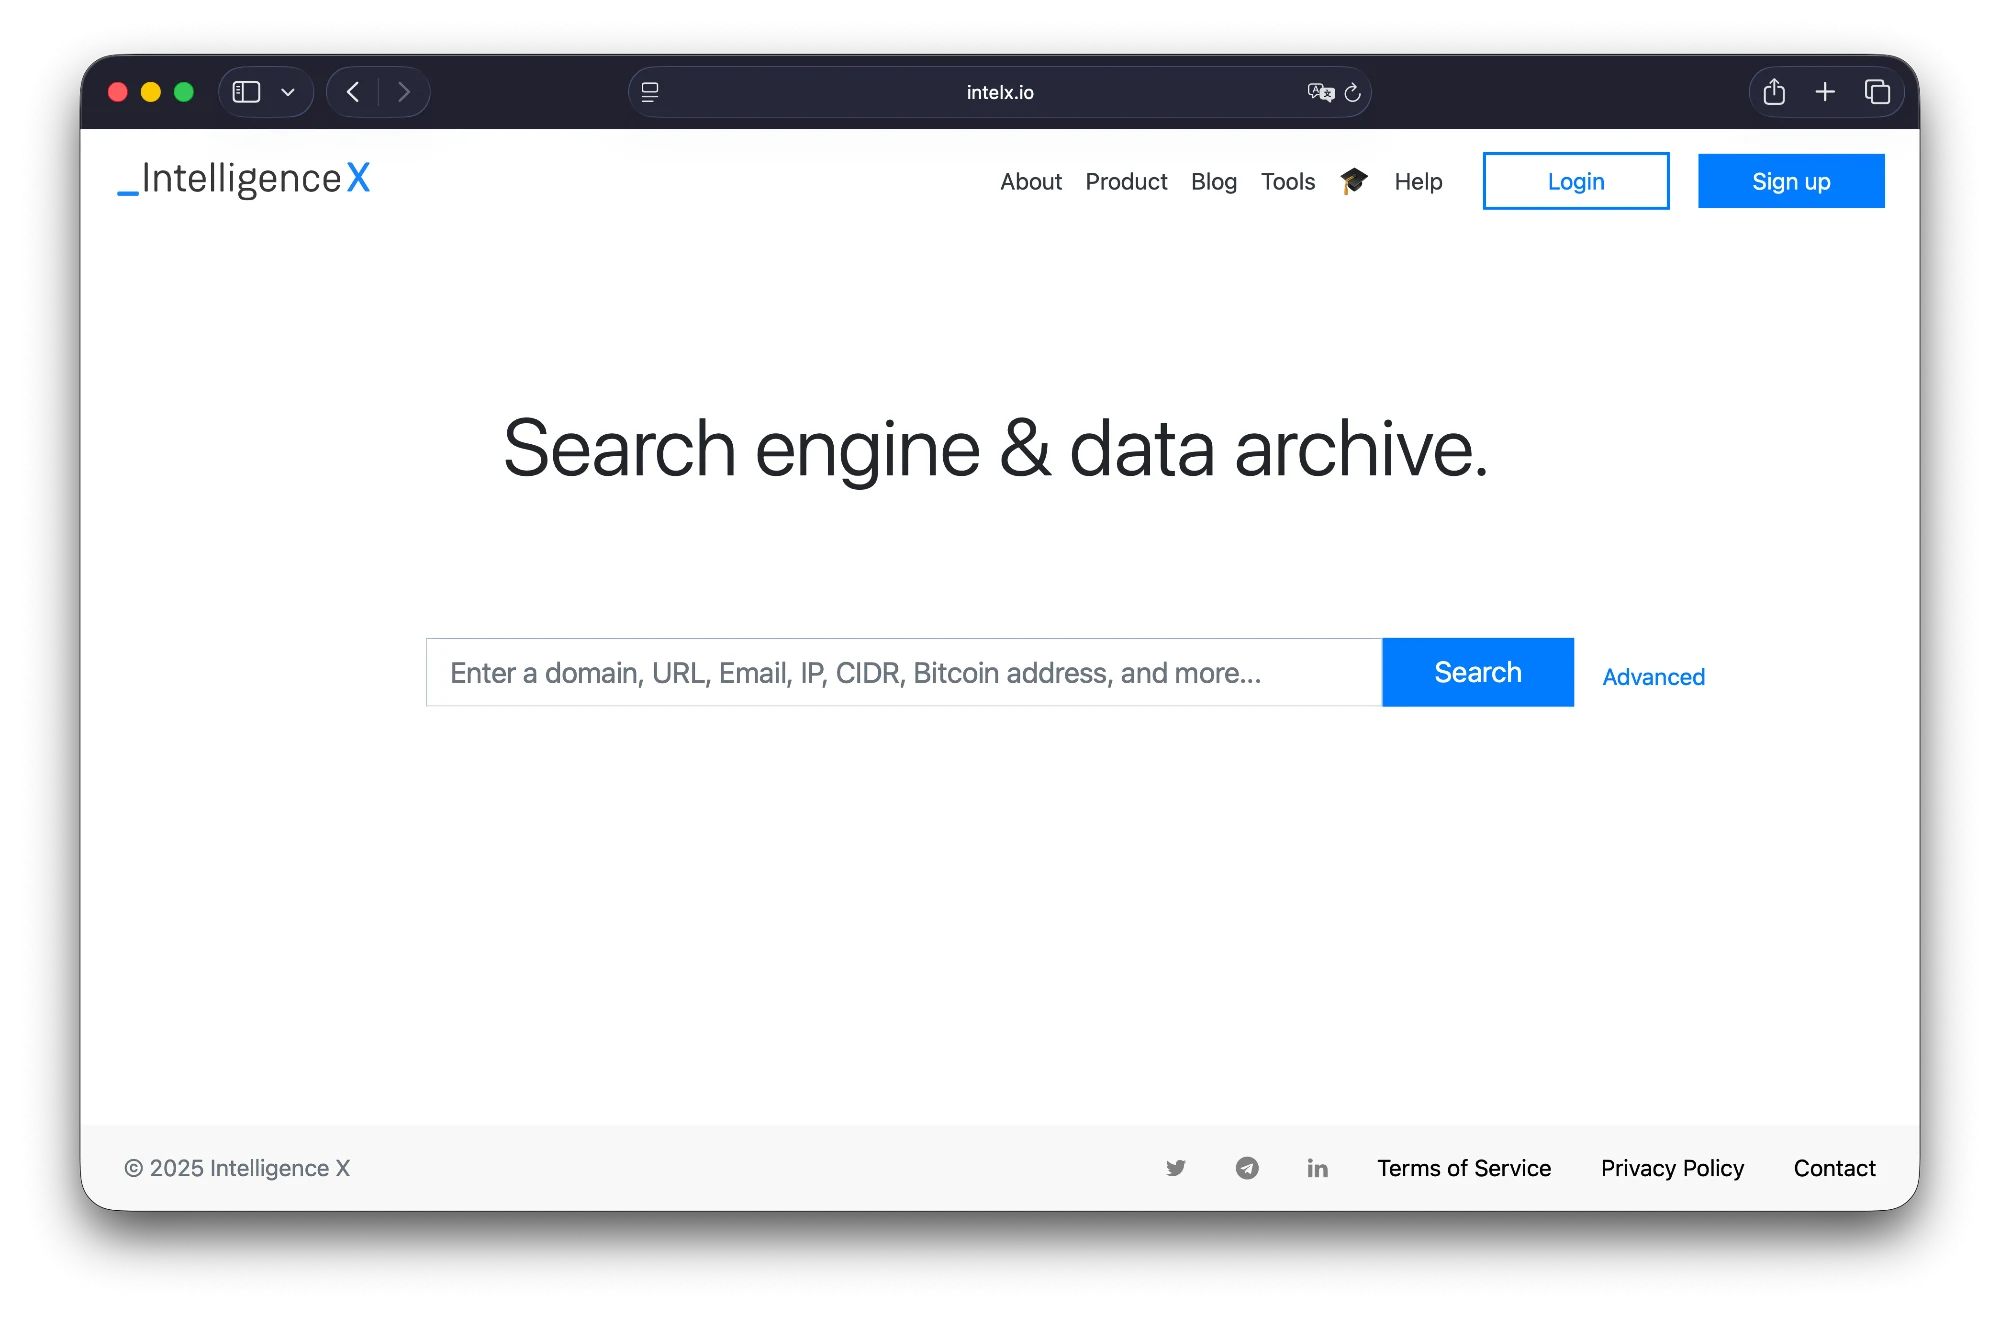Click the translate page icon
2000x1317 pixels.
click(x=1320, y=92)
